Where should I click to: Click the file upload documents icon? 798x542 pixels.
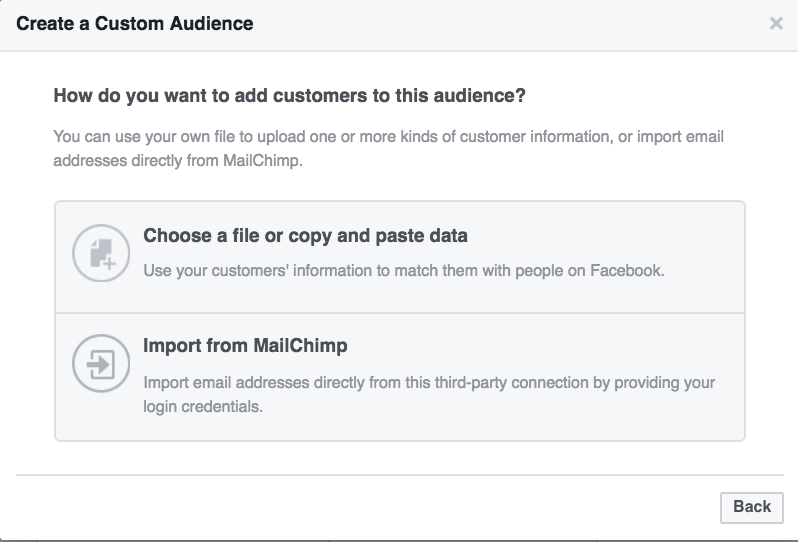101,253
